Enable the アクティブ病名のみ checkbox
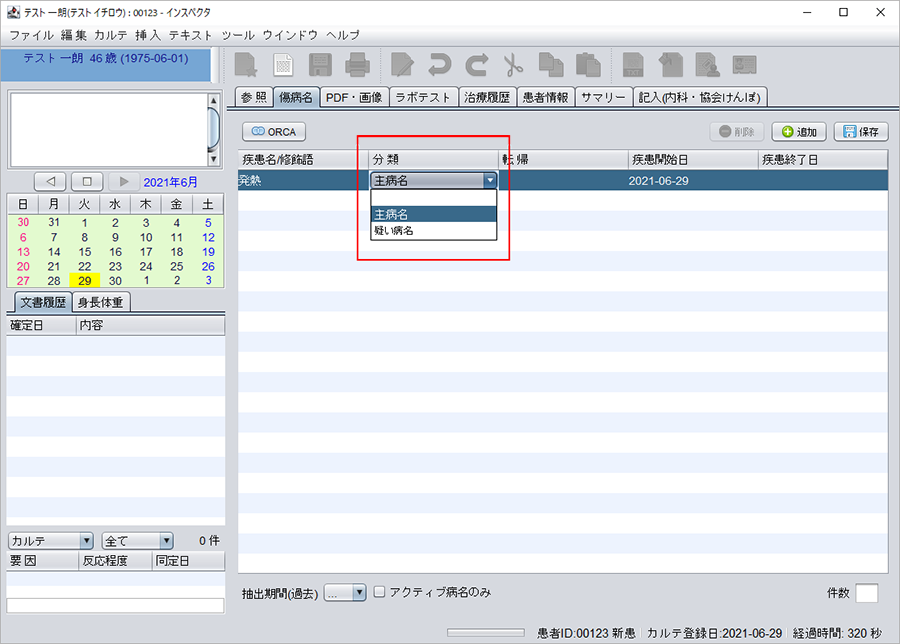Image resolution: width=900 pixels, height=644 pixels. [380, 592]
